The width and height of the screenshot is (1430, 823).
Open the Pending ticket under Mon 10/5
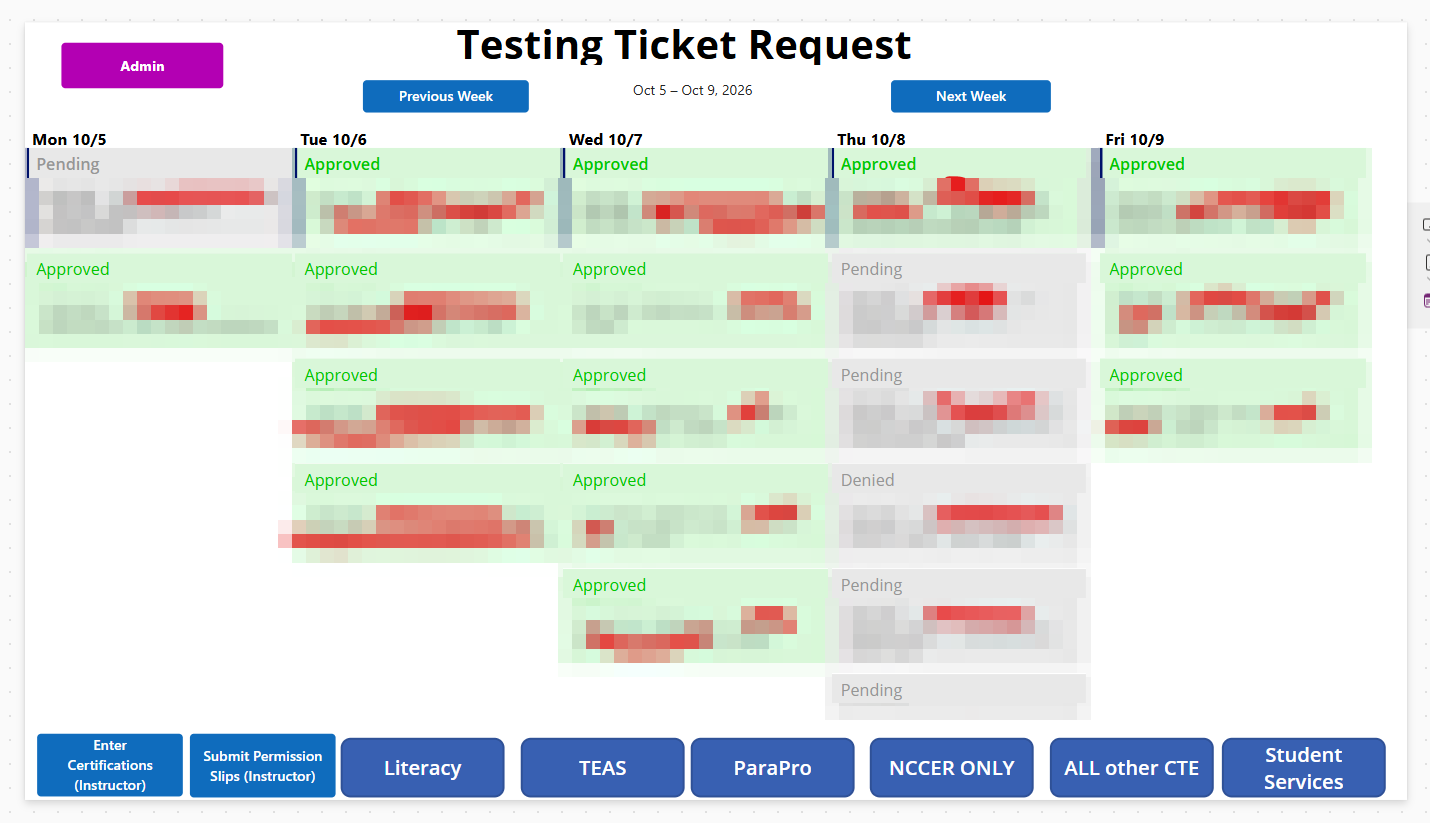click(160, 197)
